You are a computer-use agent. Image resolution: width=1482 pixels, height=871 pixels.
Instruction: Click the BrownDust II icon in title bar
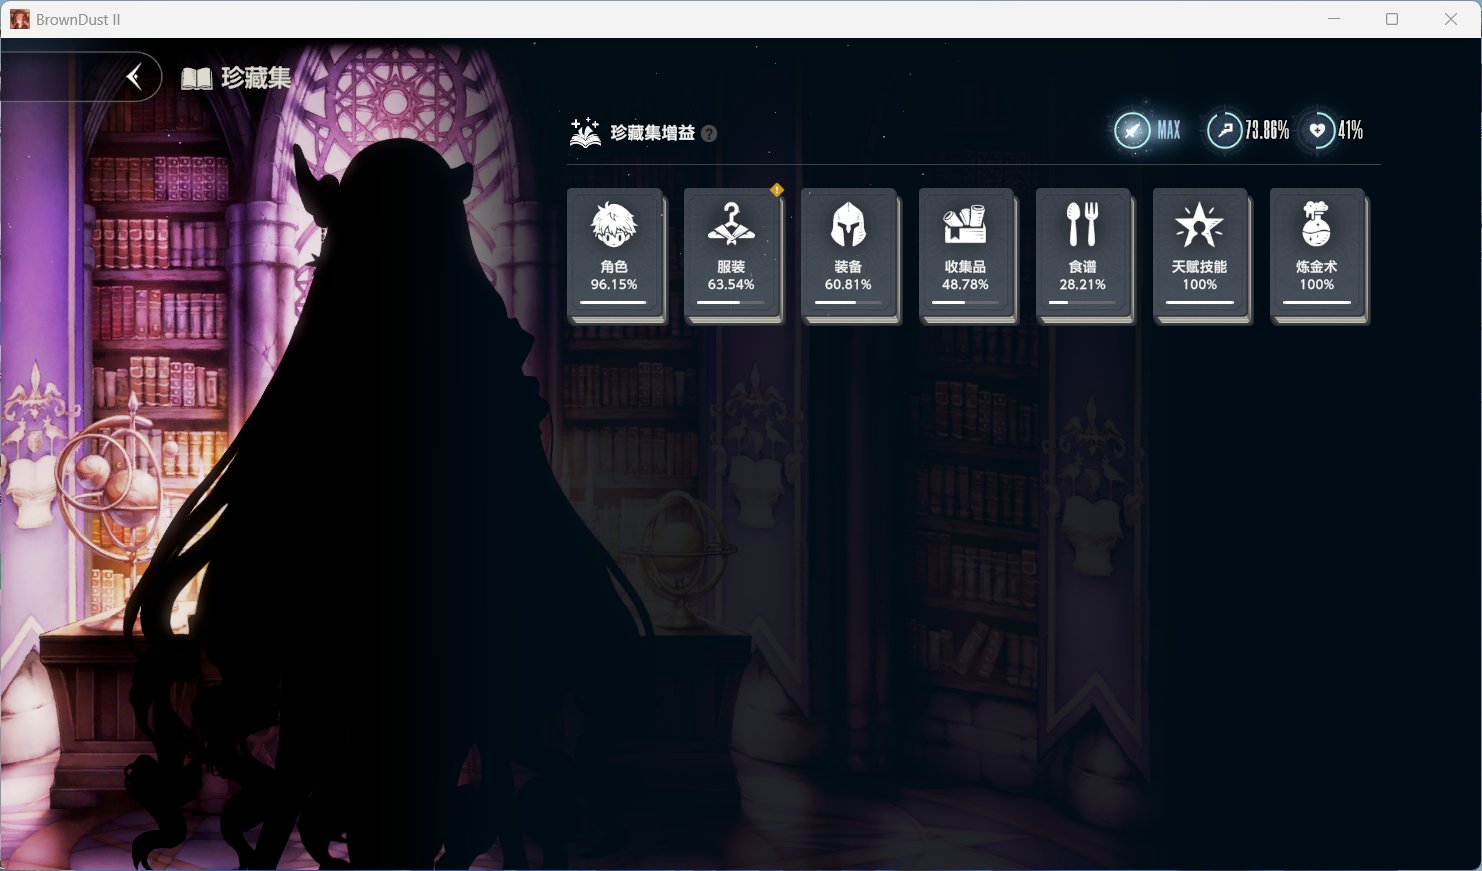coord(19,19)
